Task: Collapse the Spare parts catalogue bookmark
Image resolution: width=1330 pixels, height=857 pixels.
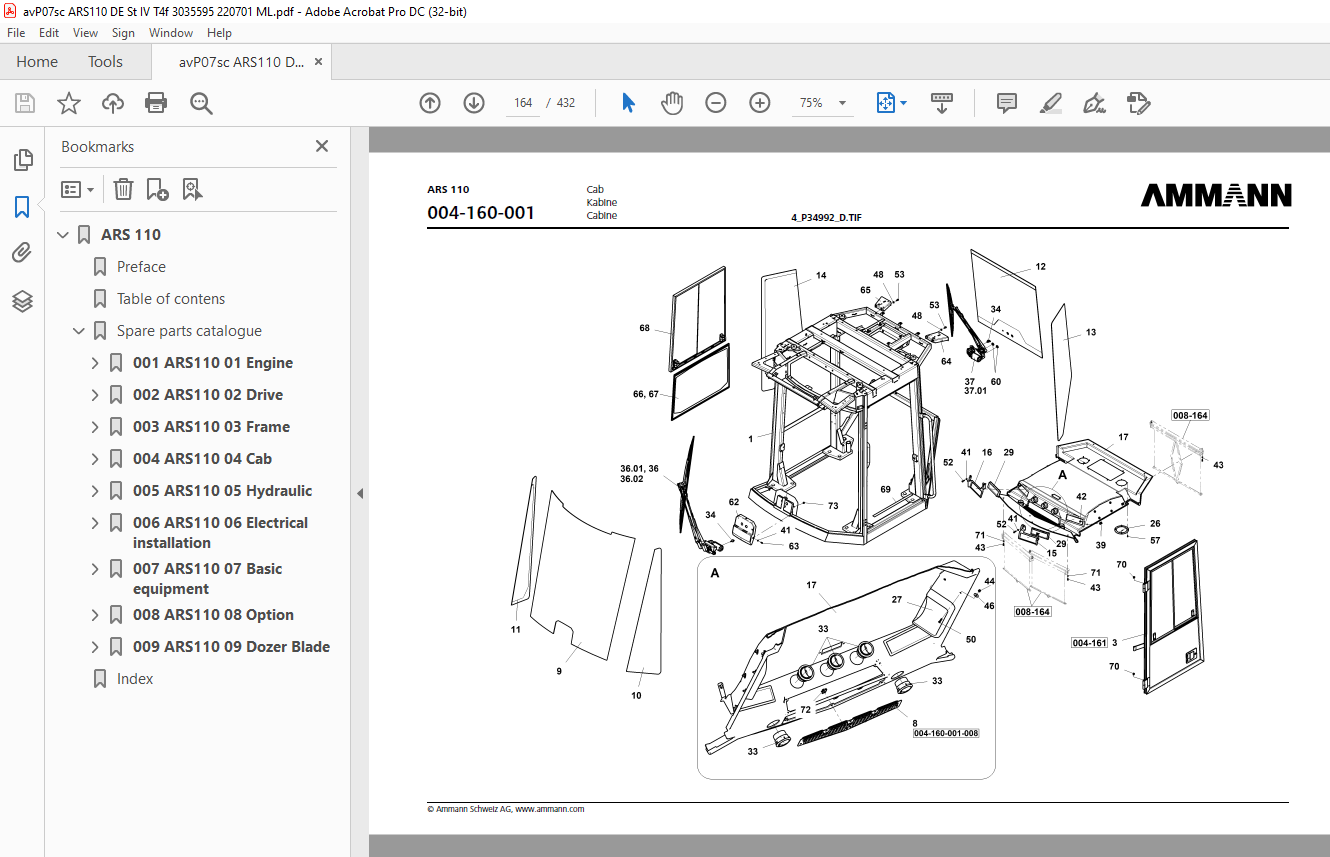Action: (79, 331)
